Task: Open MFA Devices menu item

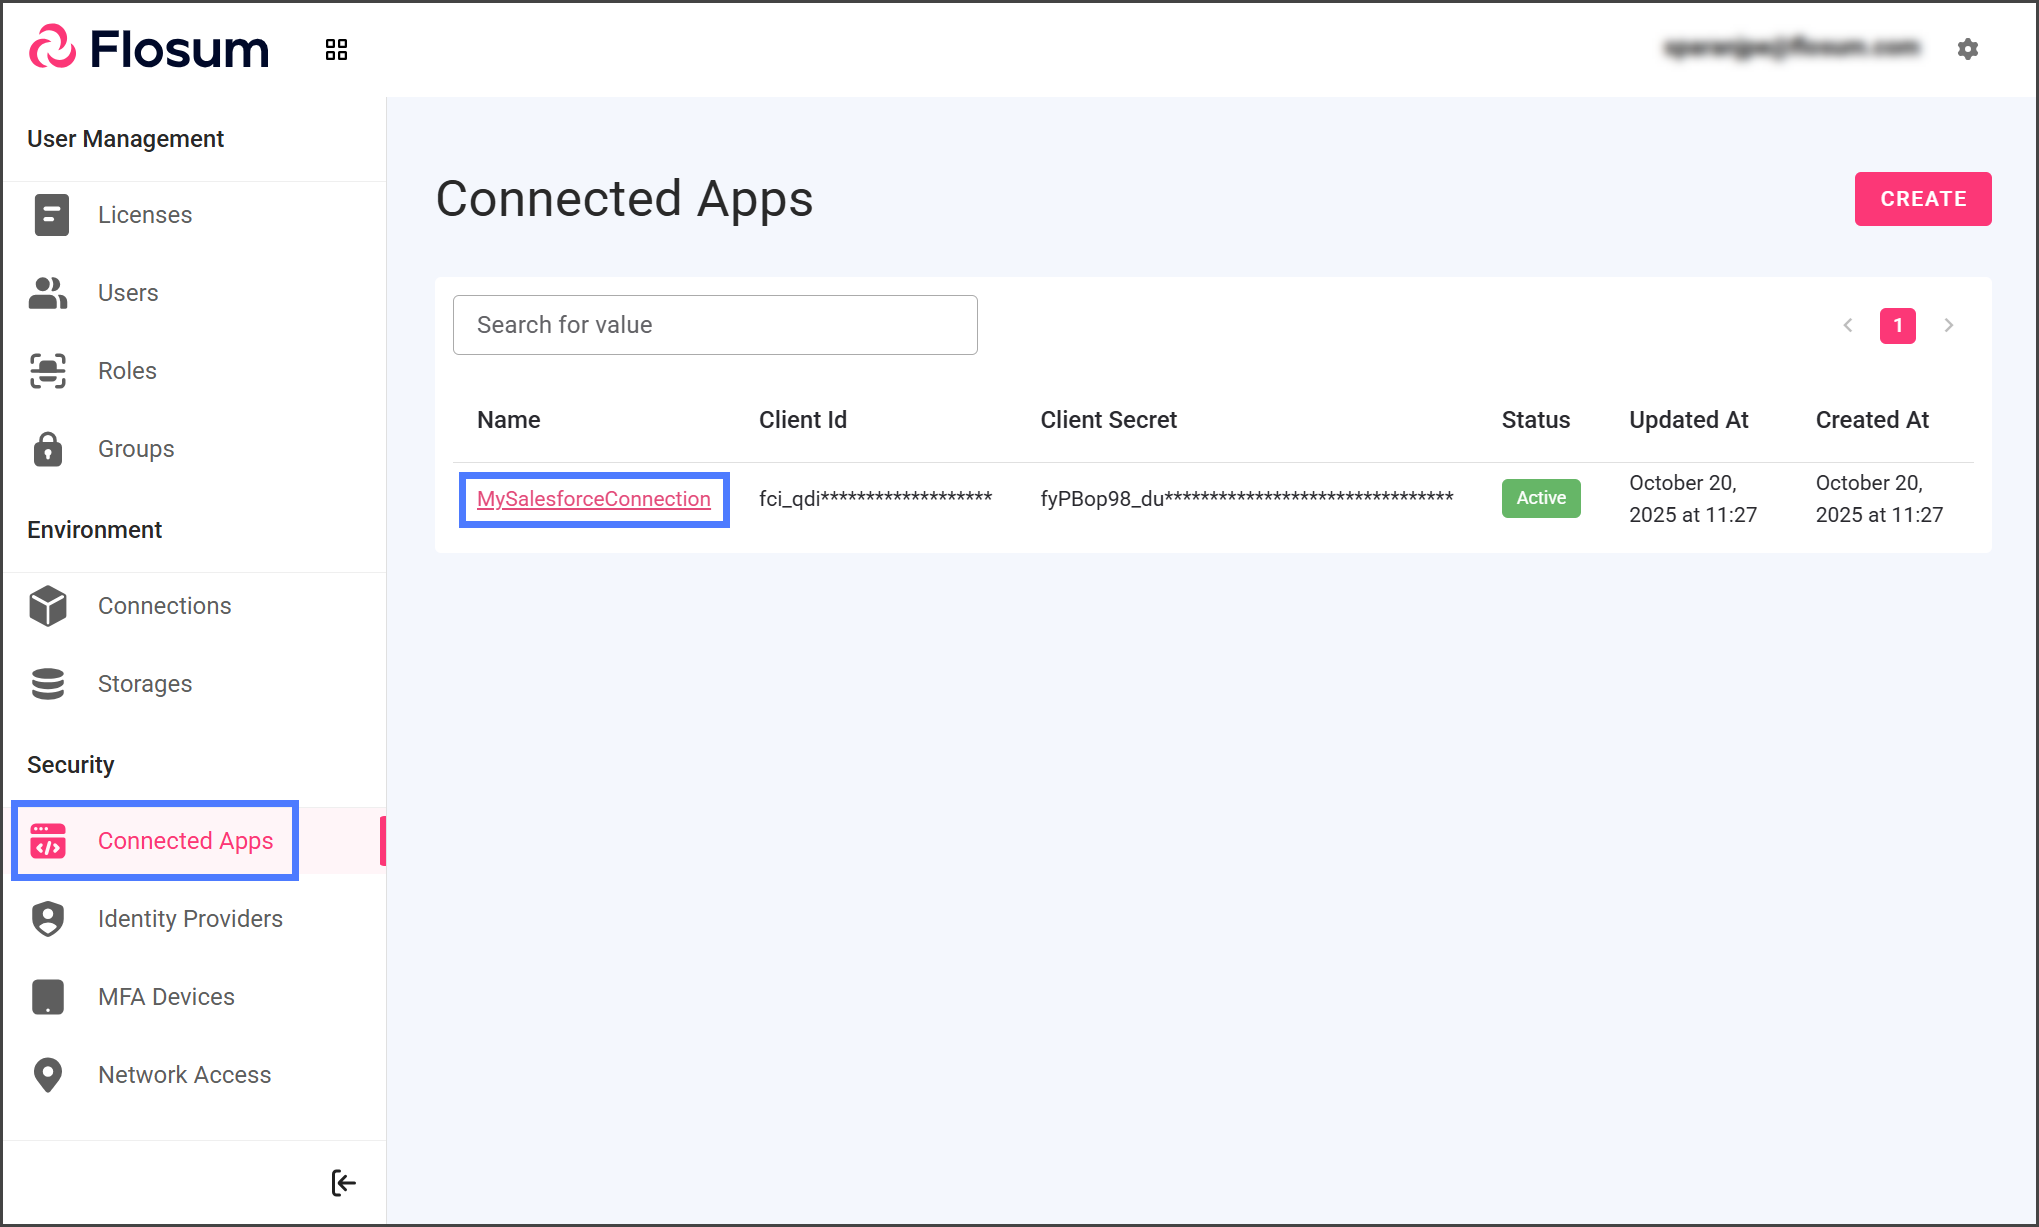Action: [166, 997]
